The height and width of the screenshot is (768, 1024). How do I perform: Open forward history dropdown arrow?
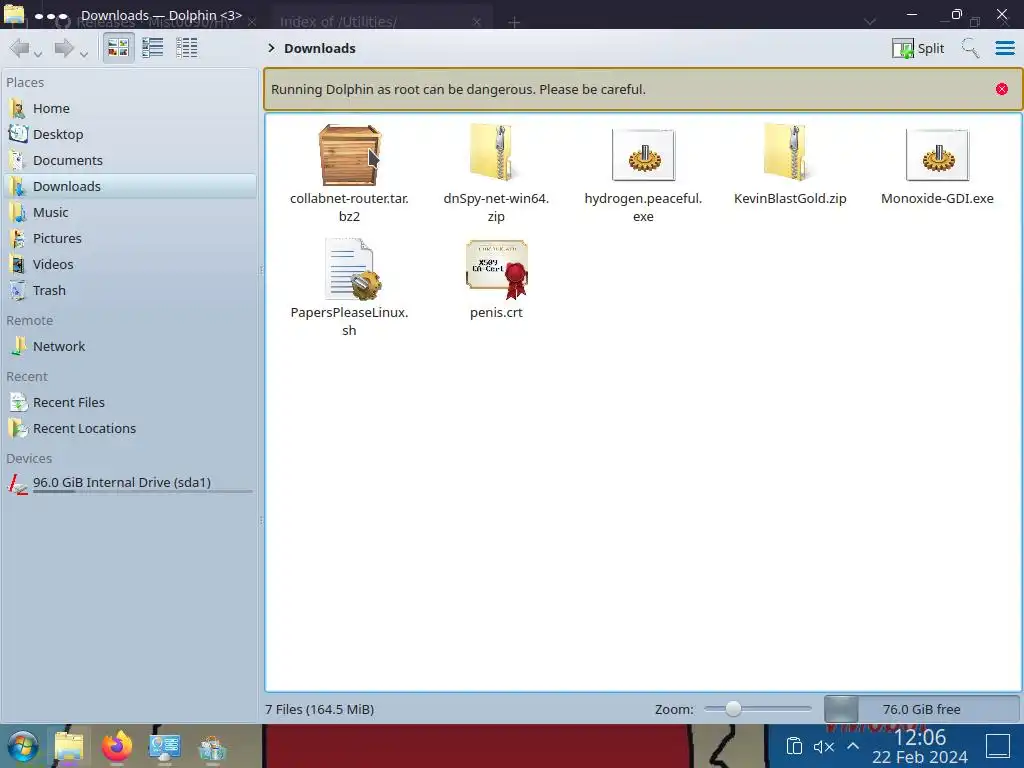point(84,54)
